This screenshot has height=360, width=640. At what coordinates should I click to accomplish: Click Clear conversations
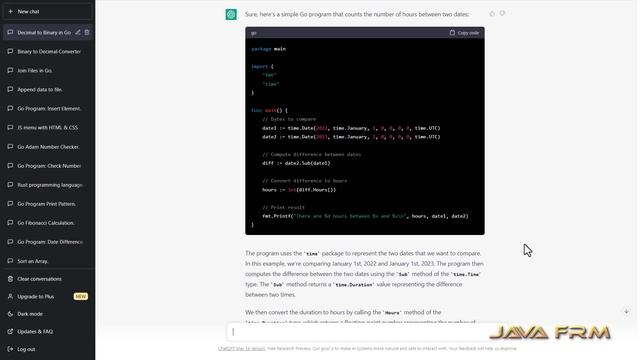(47, 279)
